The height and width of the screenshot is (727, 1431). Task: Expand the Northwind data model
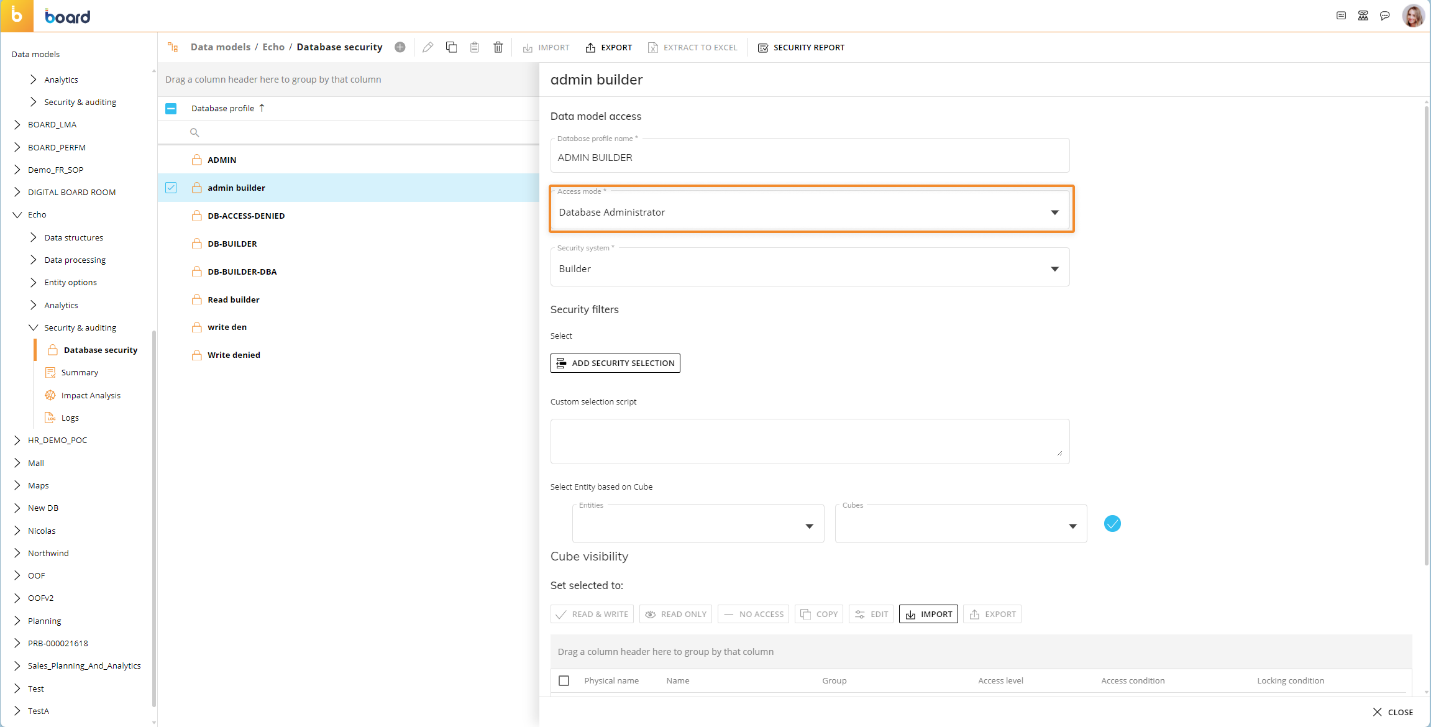(x=17, y=553)
